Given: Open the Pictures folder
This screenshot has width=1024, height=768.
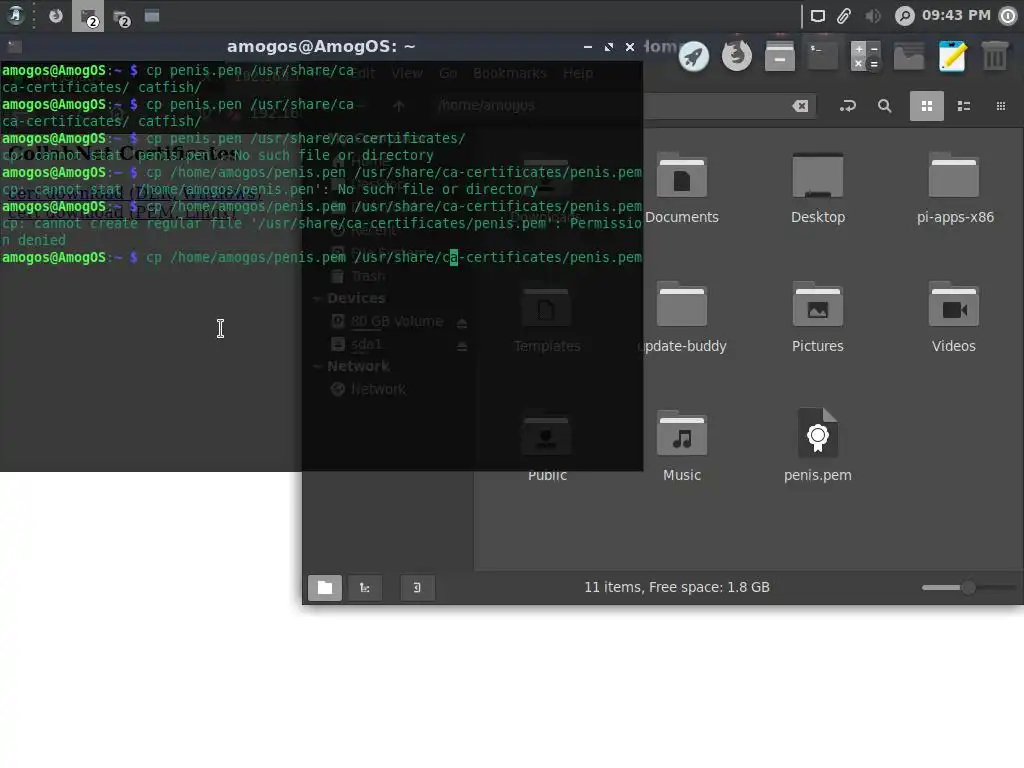Looking at the screenshot, I should pyautogui.click(x=818, y=318).
